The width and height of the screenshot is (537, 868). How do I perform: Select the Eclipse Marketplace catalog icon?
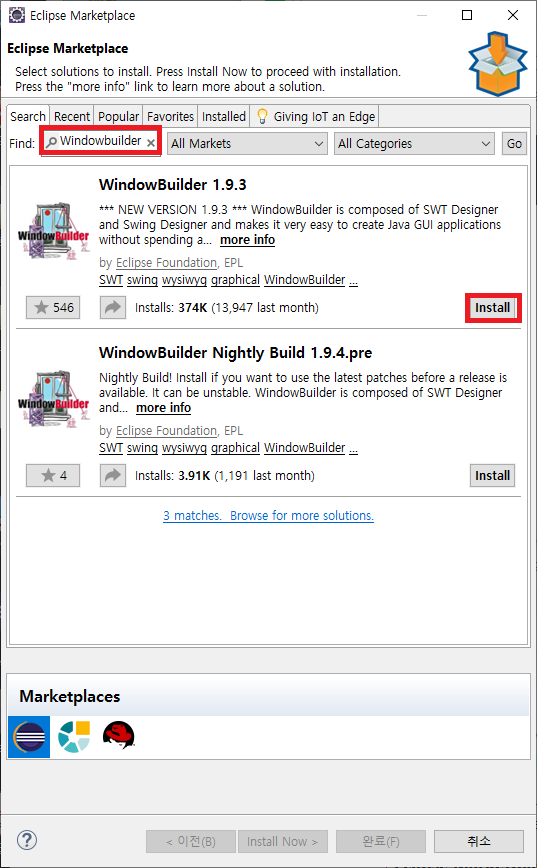pos(29,737)
